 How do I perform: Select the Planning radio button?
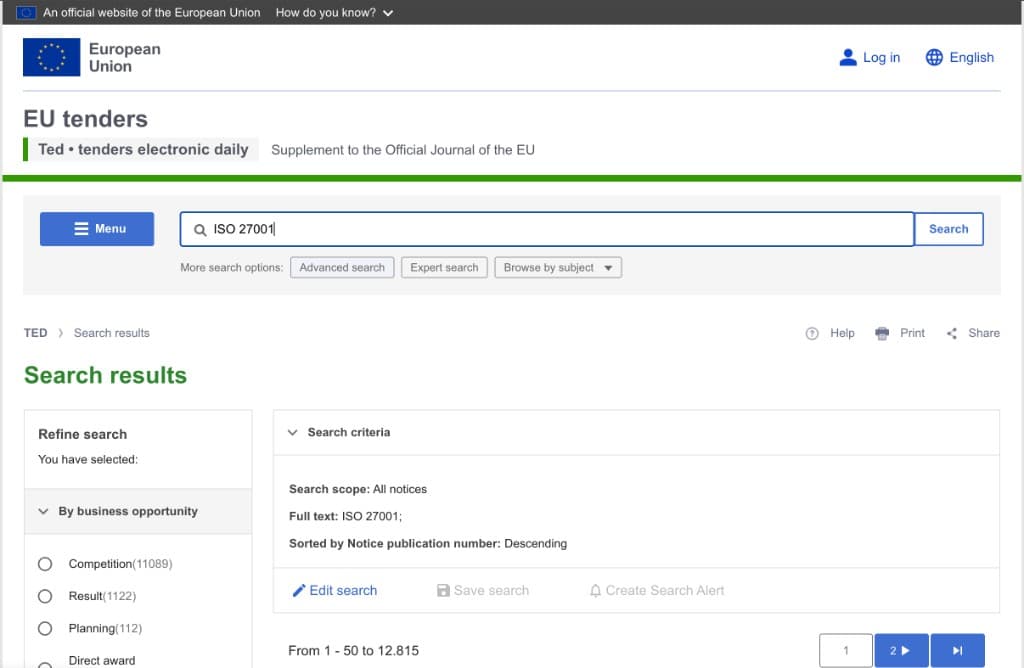pos(45,628)
